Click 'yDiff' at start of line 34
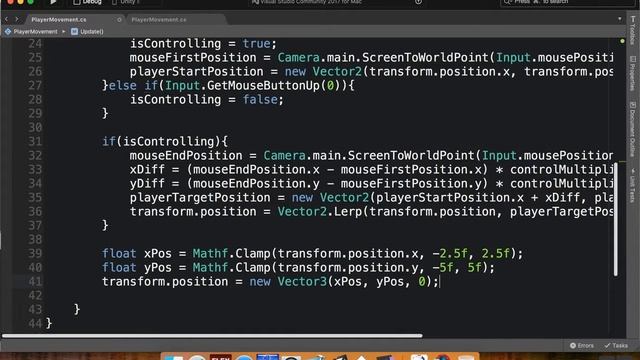 pyautogui.click(x=147, y=184)
